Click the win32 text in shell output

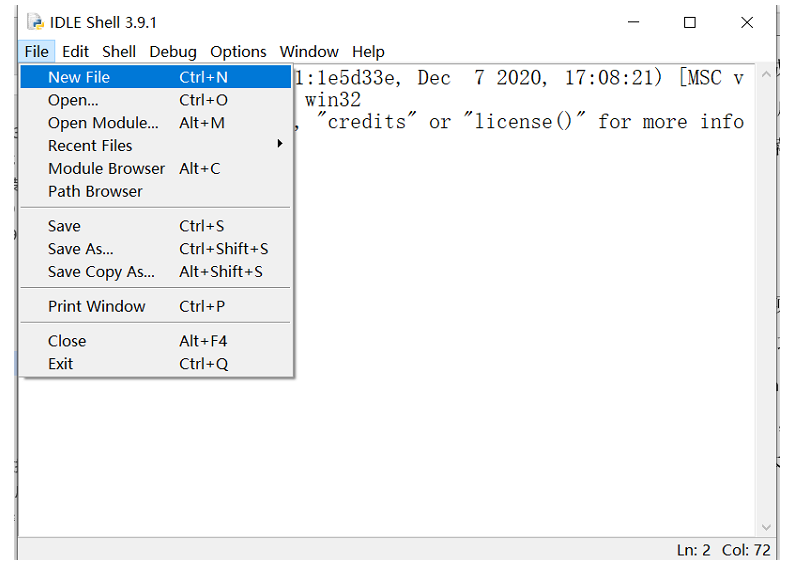click(x=333, y=100)
